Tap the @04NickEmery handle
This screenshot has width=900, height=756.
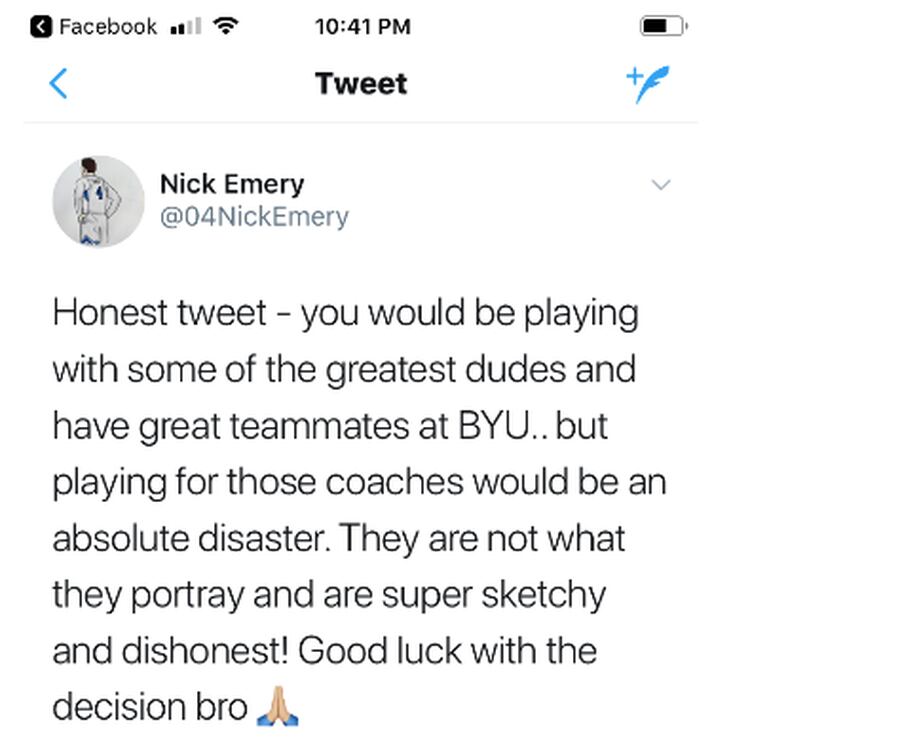[254, 217]
